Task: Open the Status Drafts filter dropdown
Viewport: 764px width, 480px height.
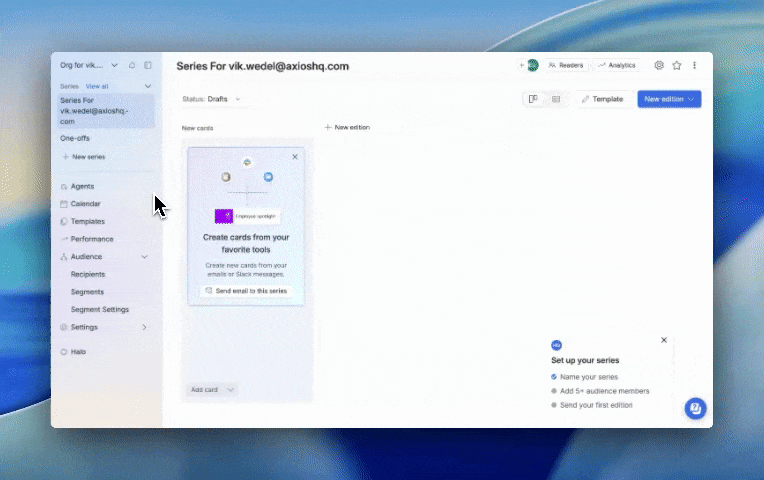Action: click(211, 99)
